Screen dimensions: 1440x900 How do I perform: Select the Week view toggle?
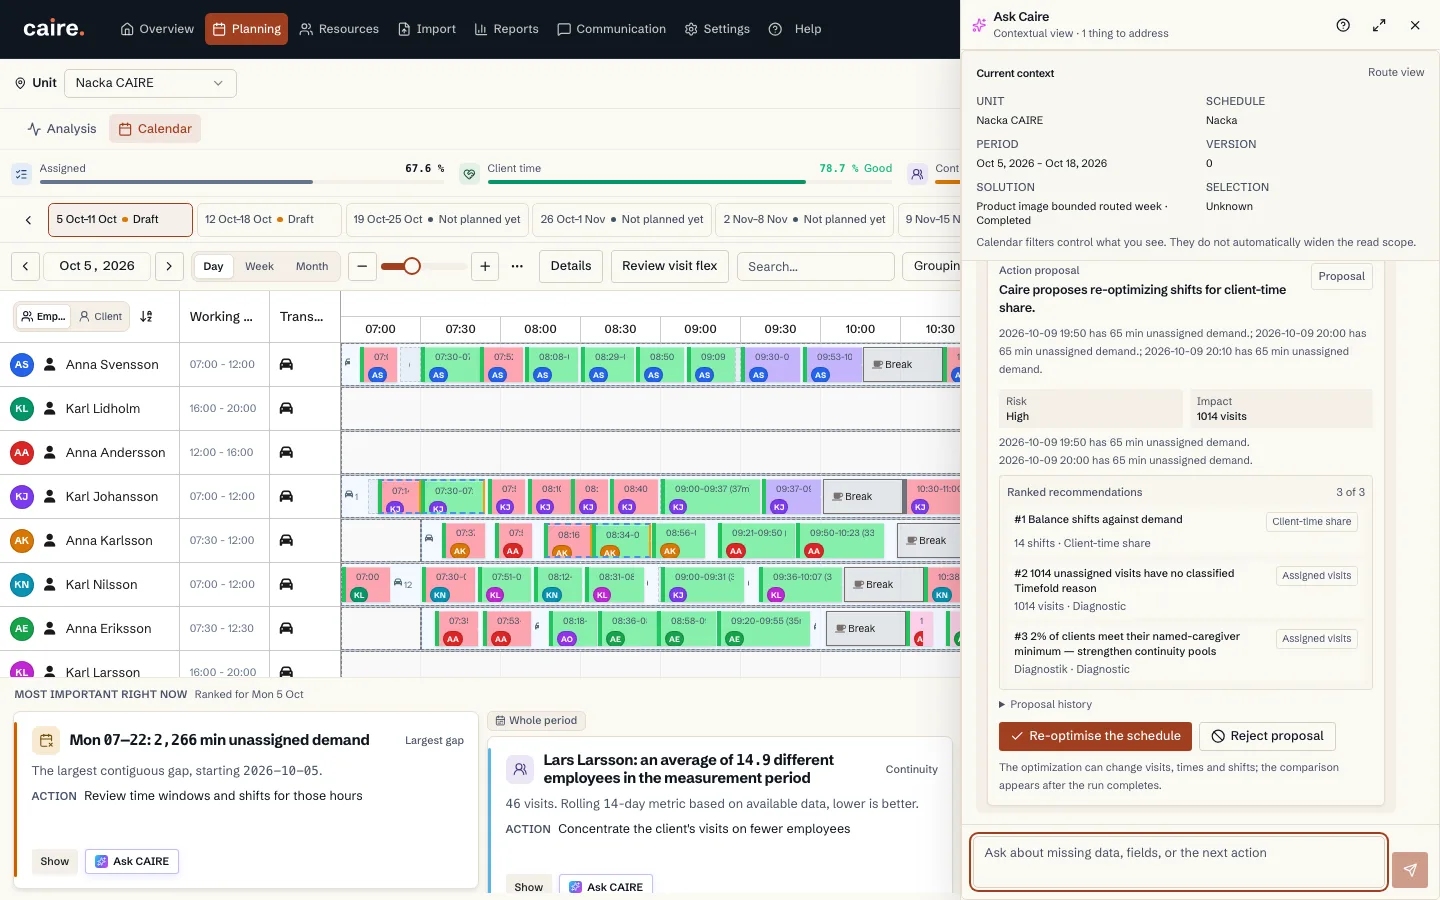point(259,266)
